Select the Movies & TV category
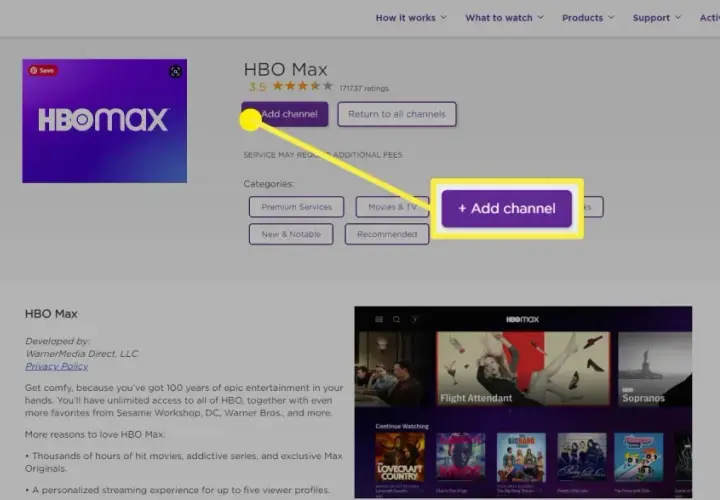This screenshot has height=500, width=720. coord(392,207)
